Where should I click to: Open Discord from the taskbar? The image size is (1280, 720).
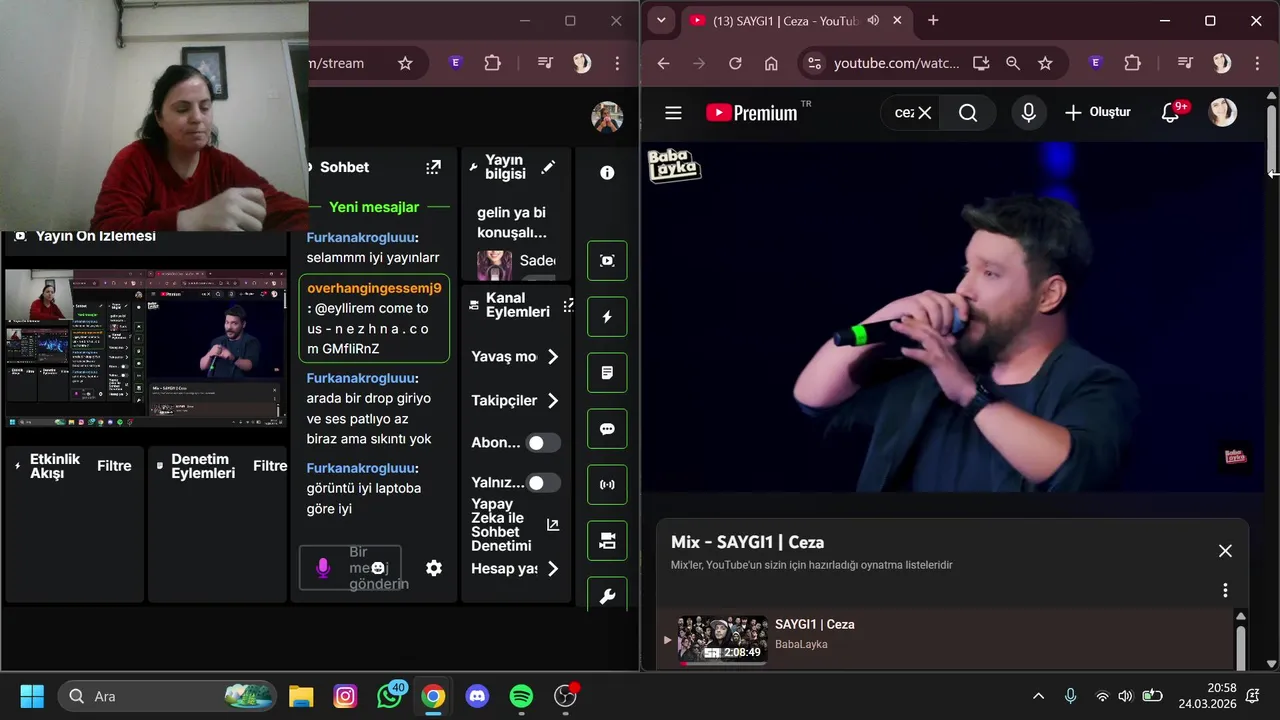(477, 696)
